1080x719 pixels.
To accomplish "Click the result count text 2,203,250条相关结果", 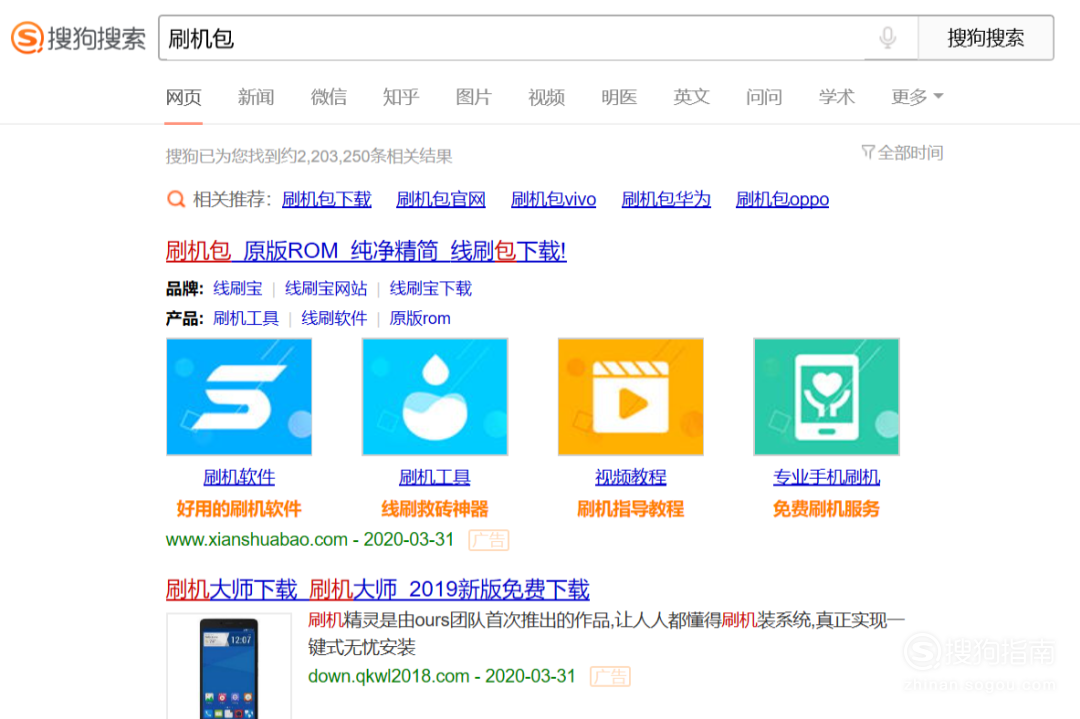I will (x=375, y=156).
